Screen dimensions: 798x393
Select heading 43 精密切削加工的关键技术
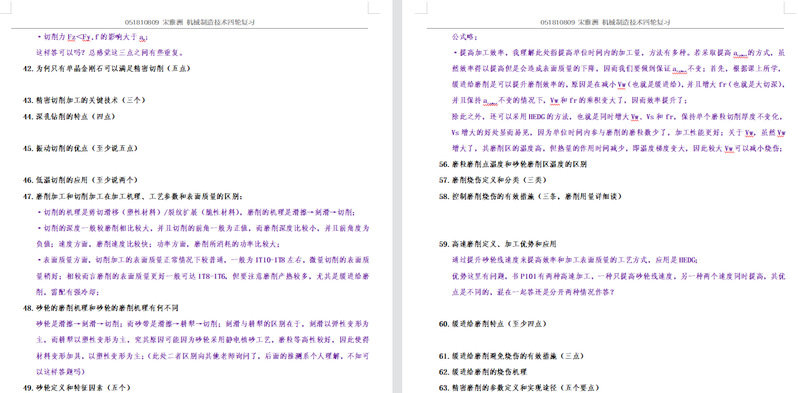84,100
